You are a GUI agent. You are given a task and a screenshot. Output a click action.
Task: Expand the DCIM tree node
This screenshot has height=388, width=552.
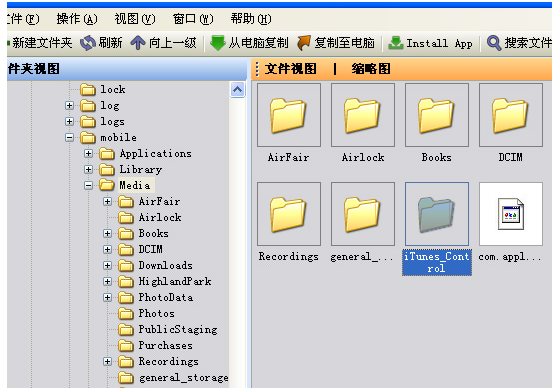pyautogui.click(x=107, y=249)
